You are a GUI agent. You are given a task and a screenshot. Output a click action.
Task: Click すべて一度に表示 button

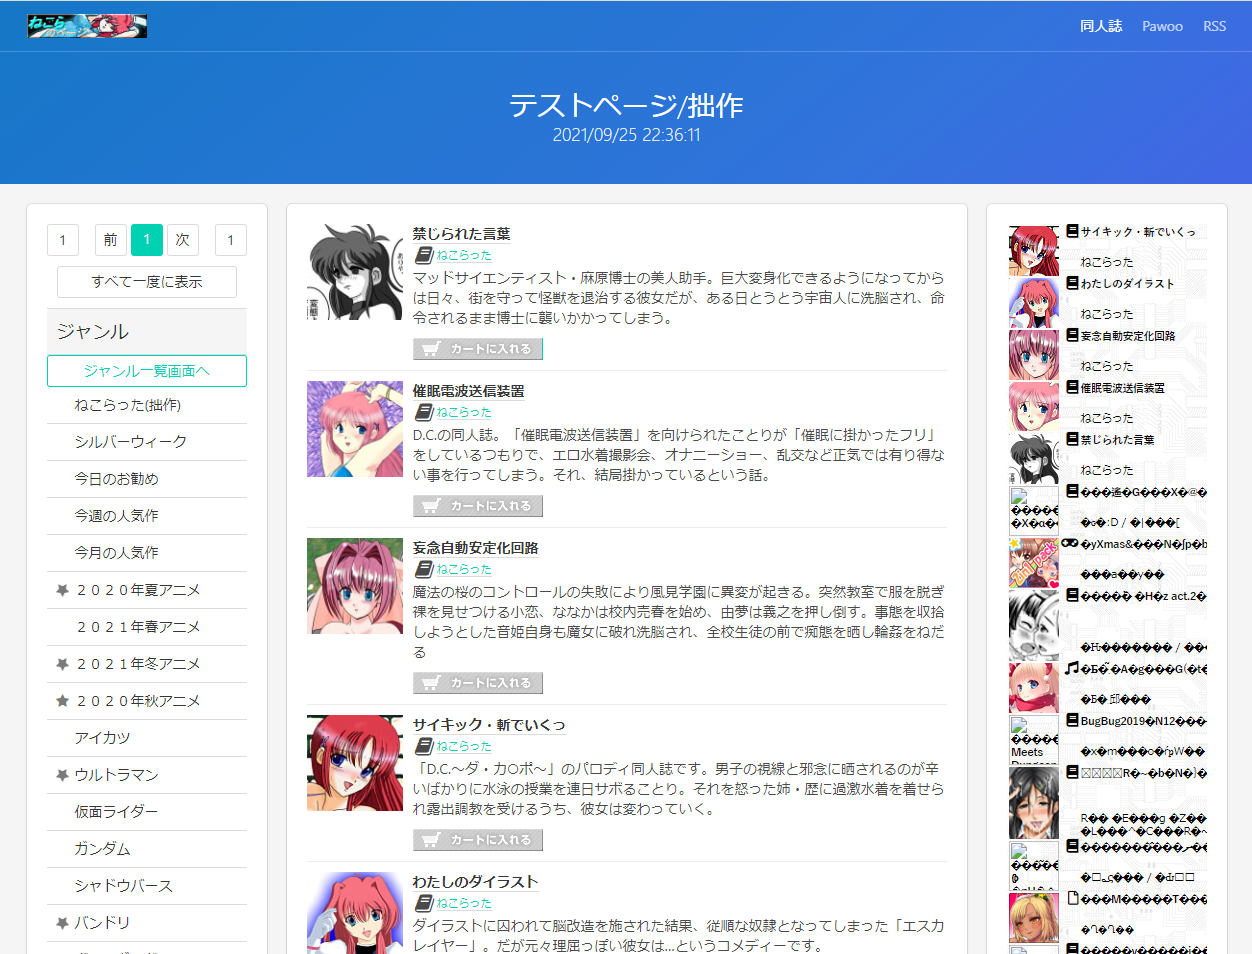pyautogui.click(x=147, y=282)
